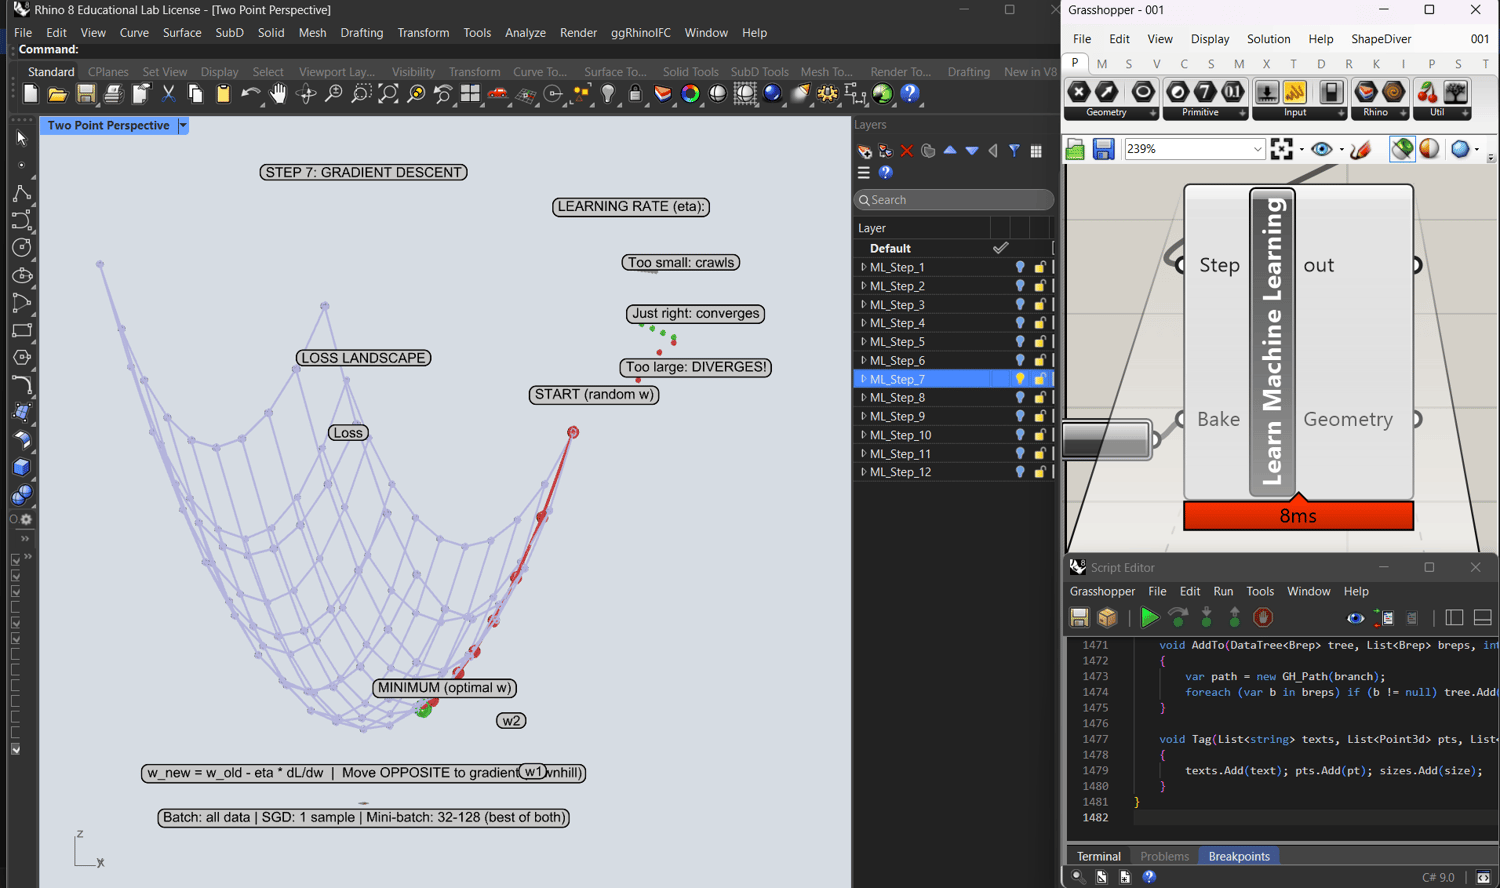Open the Two Point Perspective viewport dropdown arrow
Viewport: 1500px width, 888px height.
183,126
